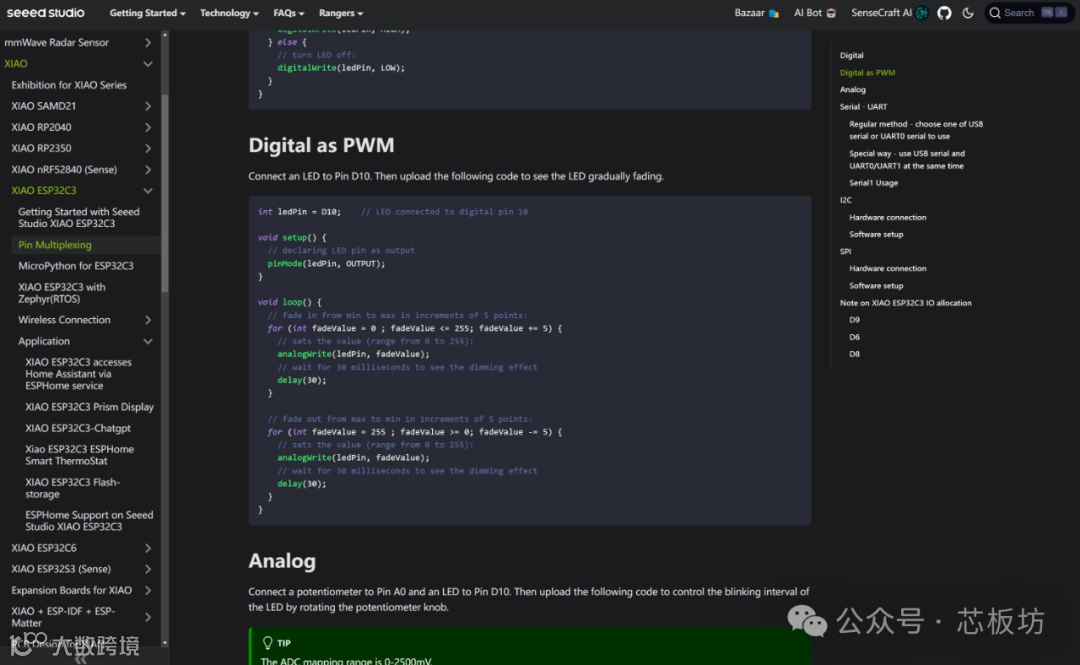
Task: Jump to I2C section in contents
Action: coord(846,200)
